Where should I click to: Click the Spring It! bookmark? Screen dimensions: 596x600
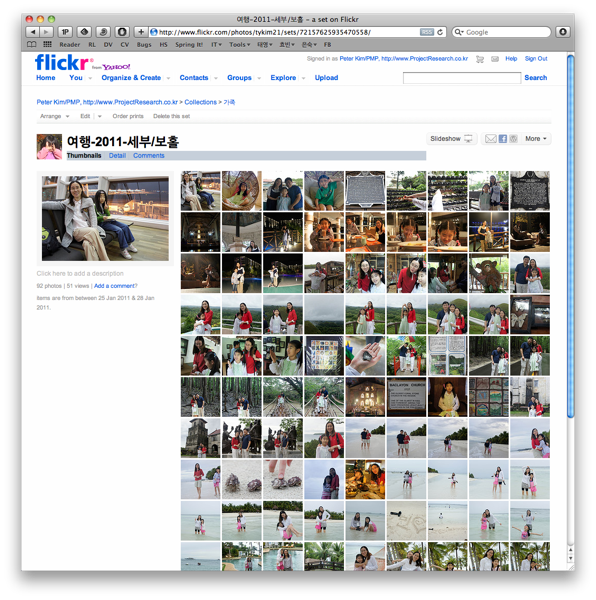point(189,45)
